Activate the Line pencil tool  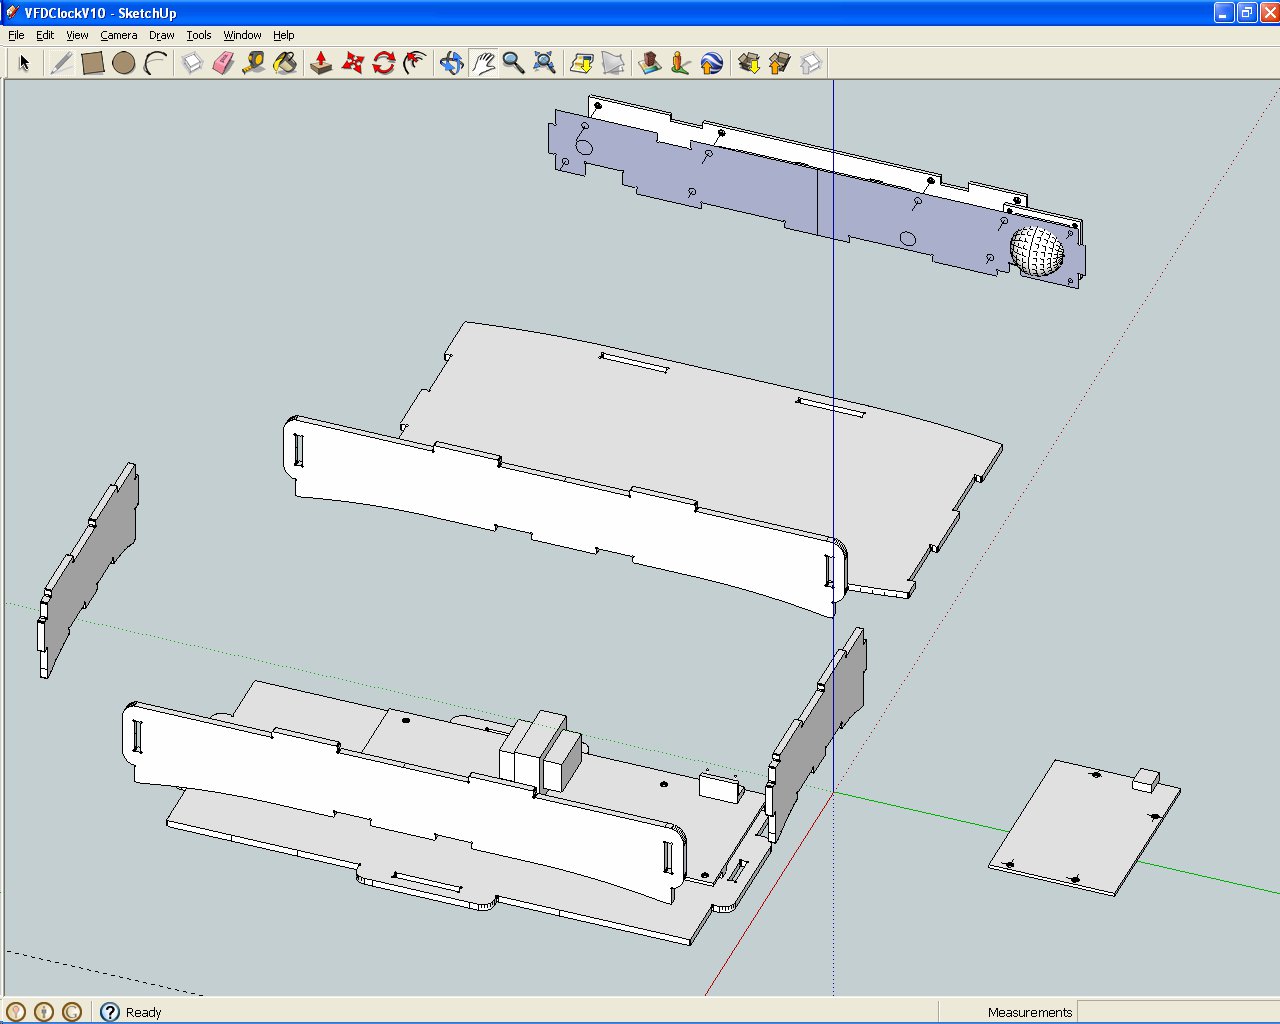(61, 63)
